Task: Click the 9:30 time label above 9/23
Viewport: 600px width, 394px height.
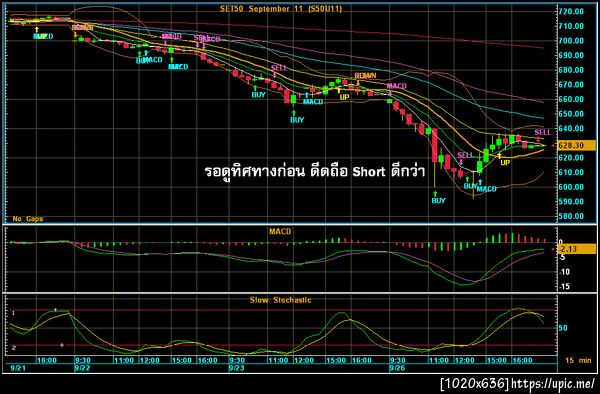Action: pos(237,360)
